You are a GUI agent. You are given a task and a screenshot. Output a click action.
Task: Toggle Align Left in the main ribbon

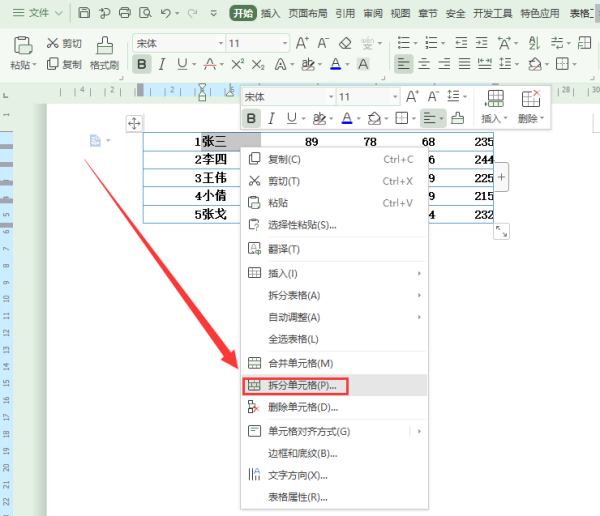[403, 64]
